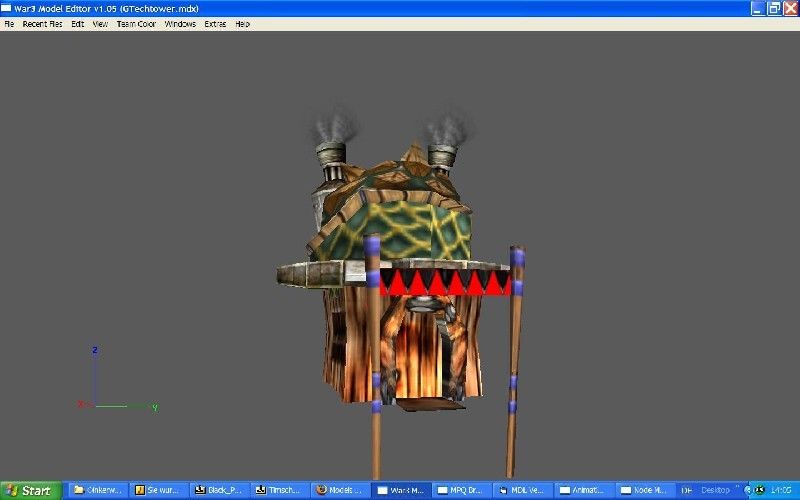Viewport: 800px width, 500px height.
Task: Click the Windows Start button
Action: (x=31, y=491)
